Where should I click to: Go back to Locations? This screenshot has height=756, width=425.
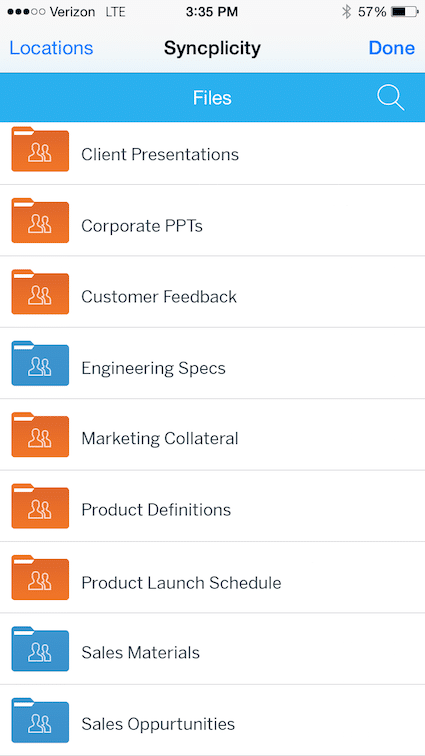click(x=51, y=48)
